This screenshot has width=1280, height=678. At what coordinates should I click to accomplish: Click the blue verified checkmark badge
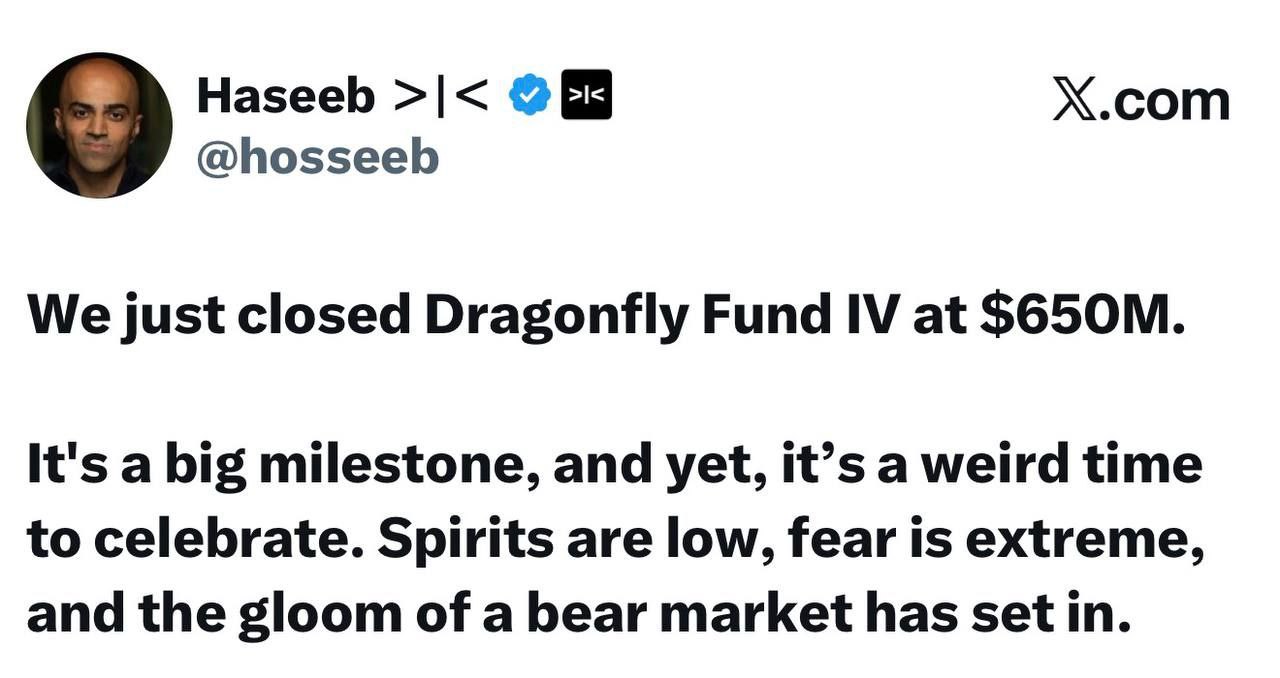pos(529,96)
